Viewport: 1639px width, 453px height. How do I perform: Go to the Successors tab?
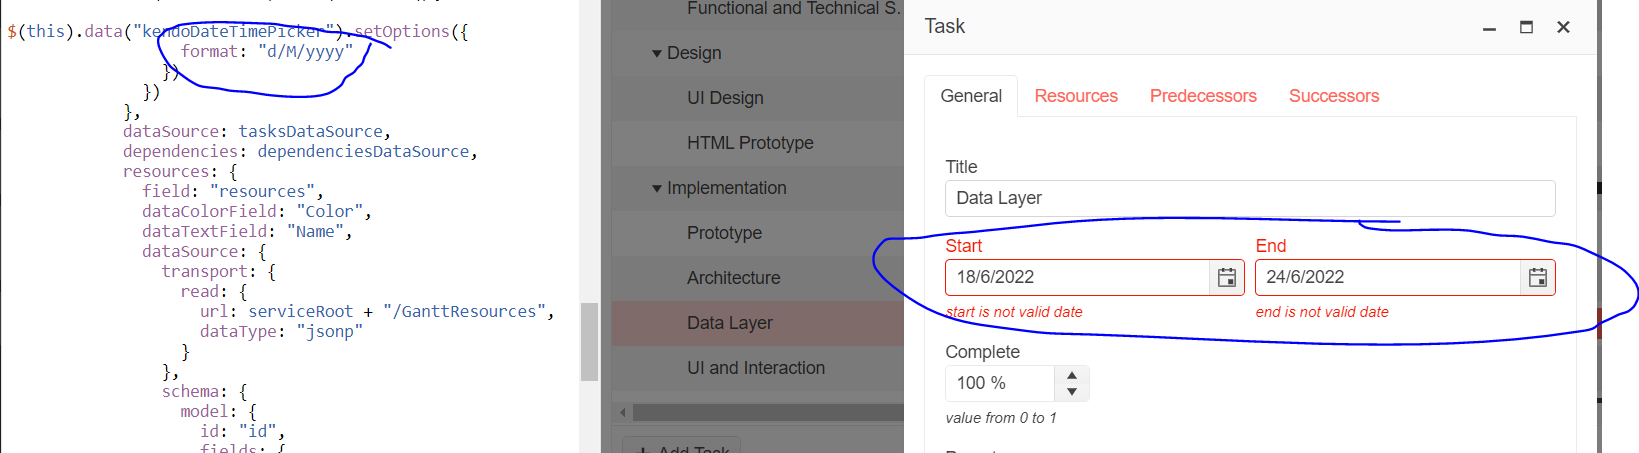[x=1333, y=96]
